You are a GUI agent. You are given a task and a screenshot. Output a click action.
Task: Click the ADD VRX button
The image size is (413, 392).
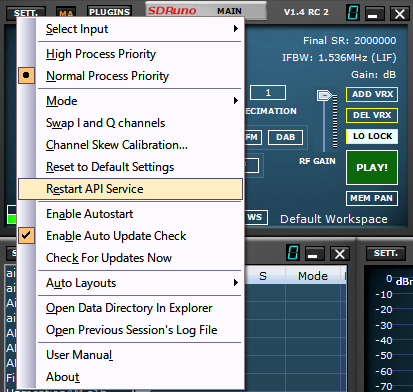click(372, 94)
